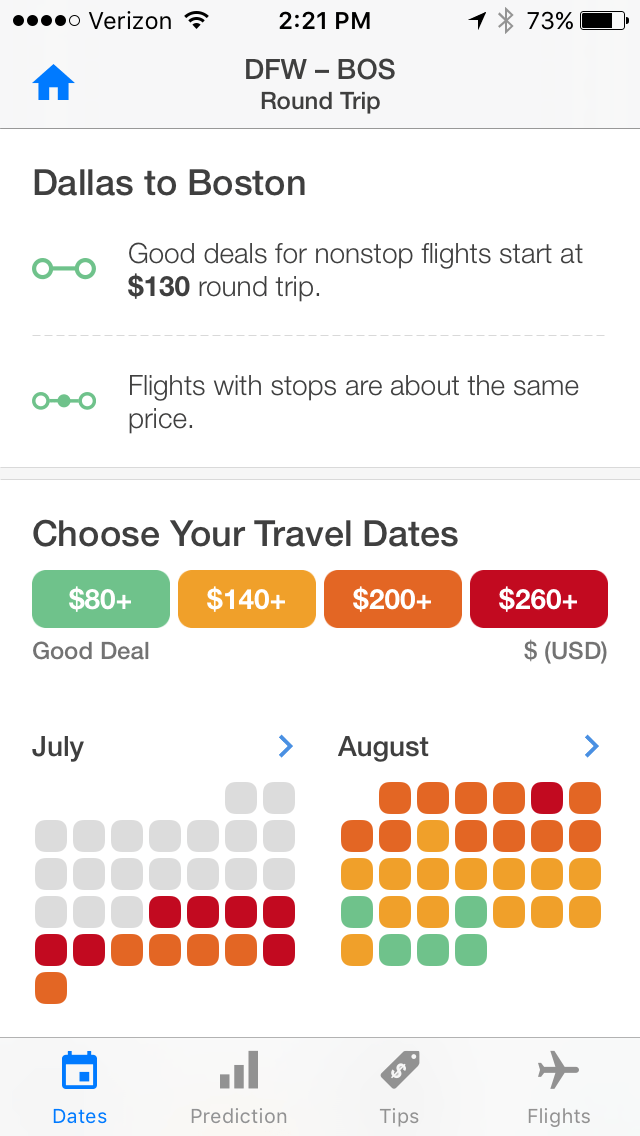
Task: Tap the July month label
Action: [58, 747]
